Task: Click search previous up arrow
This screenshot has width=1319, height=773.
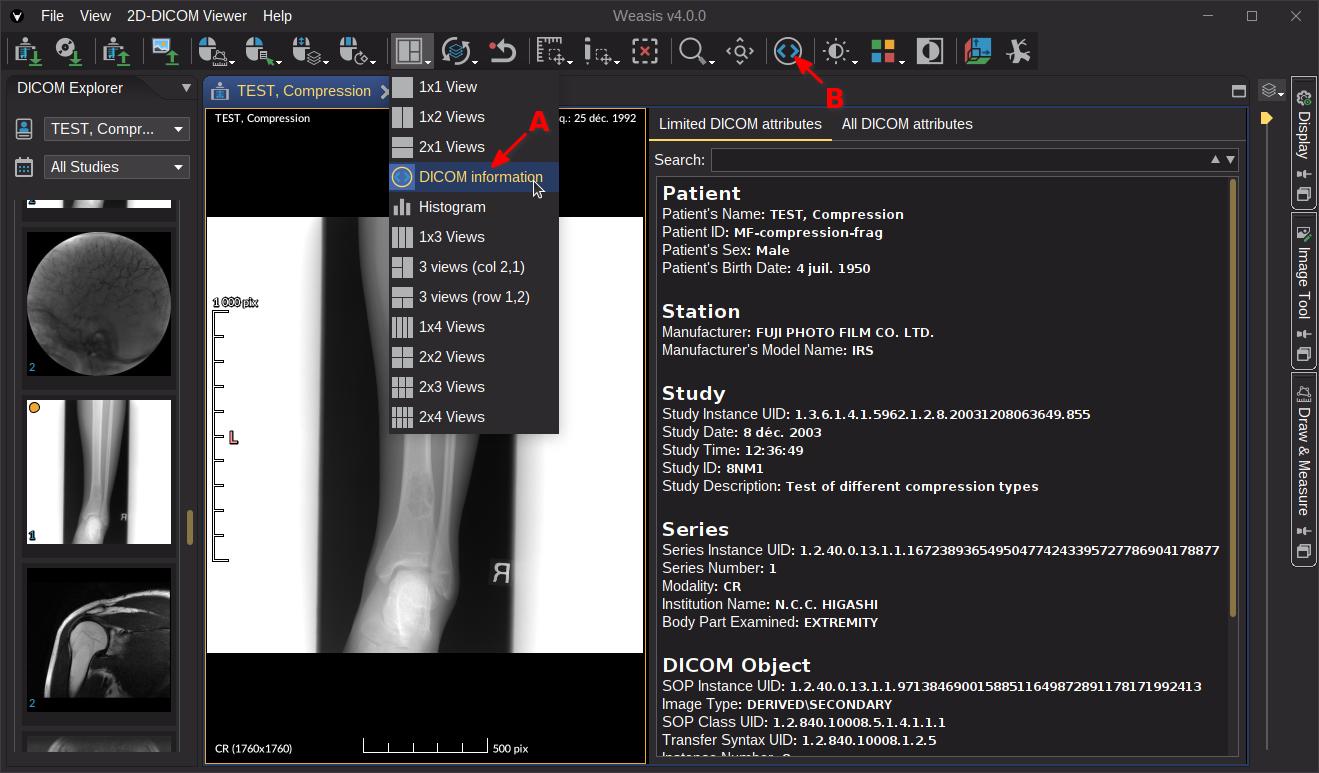Action: (1216, 159)
